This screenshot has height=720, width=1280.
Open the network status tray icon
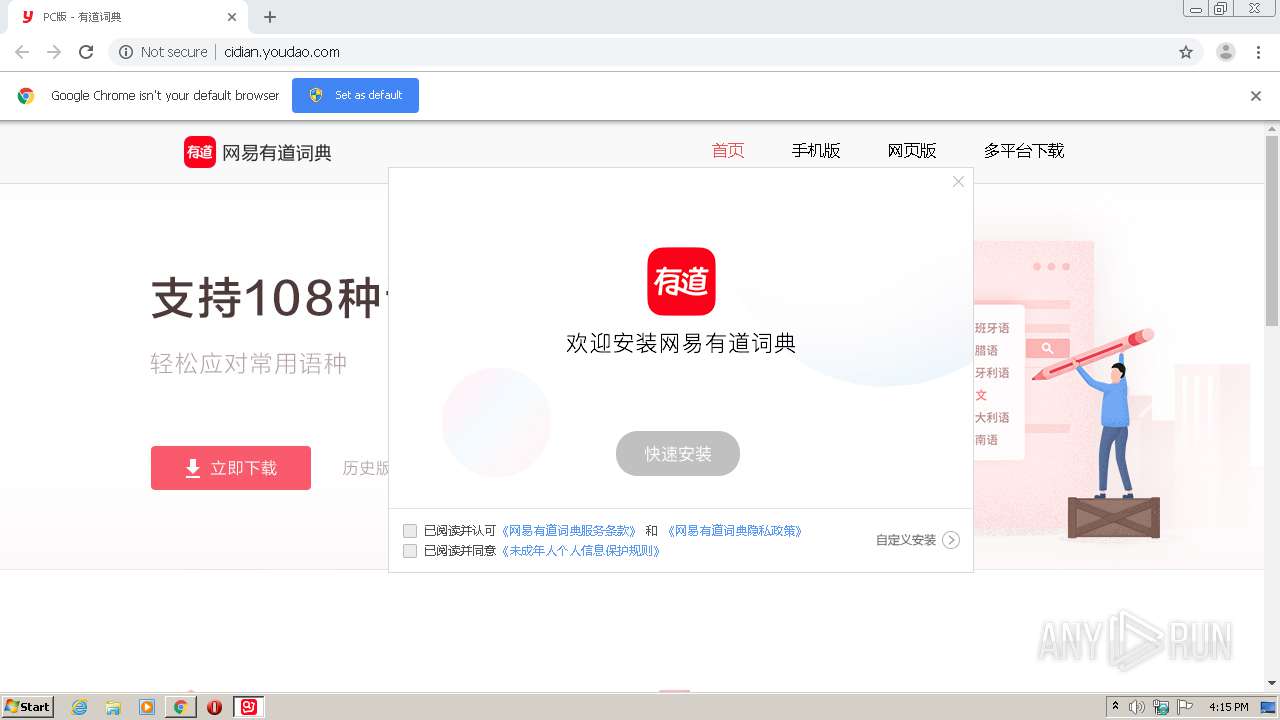(x=1161, y=707)
